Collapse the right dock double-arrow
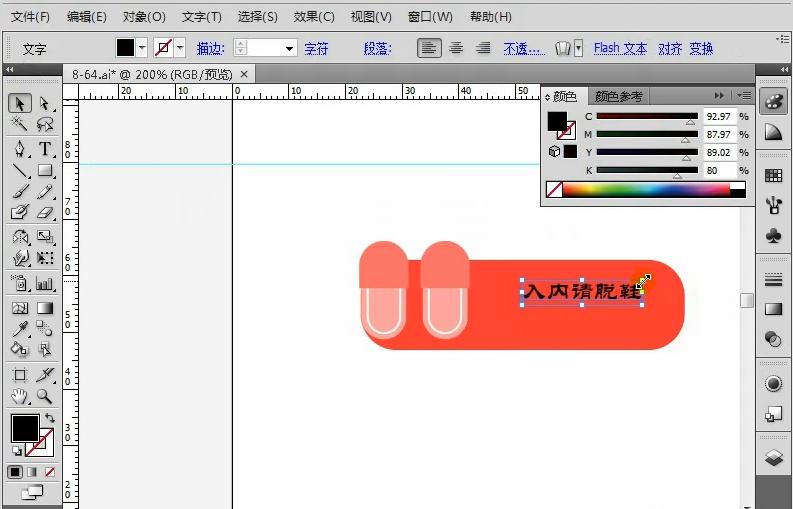Viewport: 793px width, 509px height. tap(784, 69)
